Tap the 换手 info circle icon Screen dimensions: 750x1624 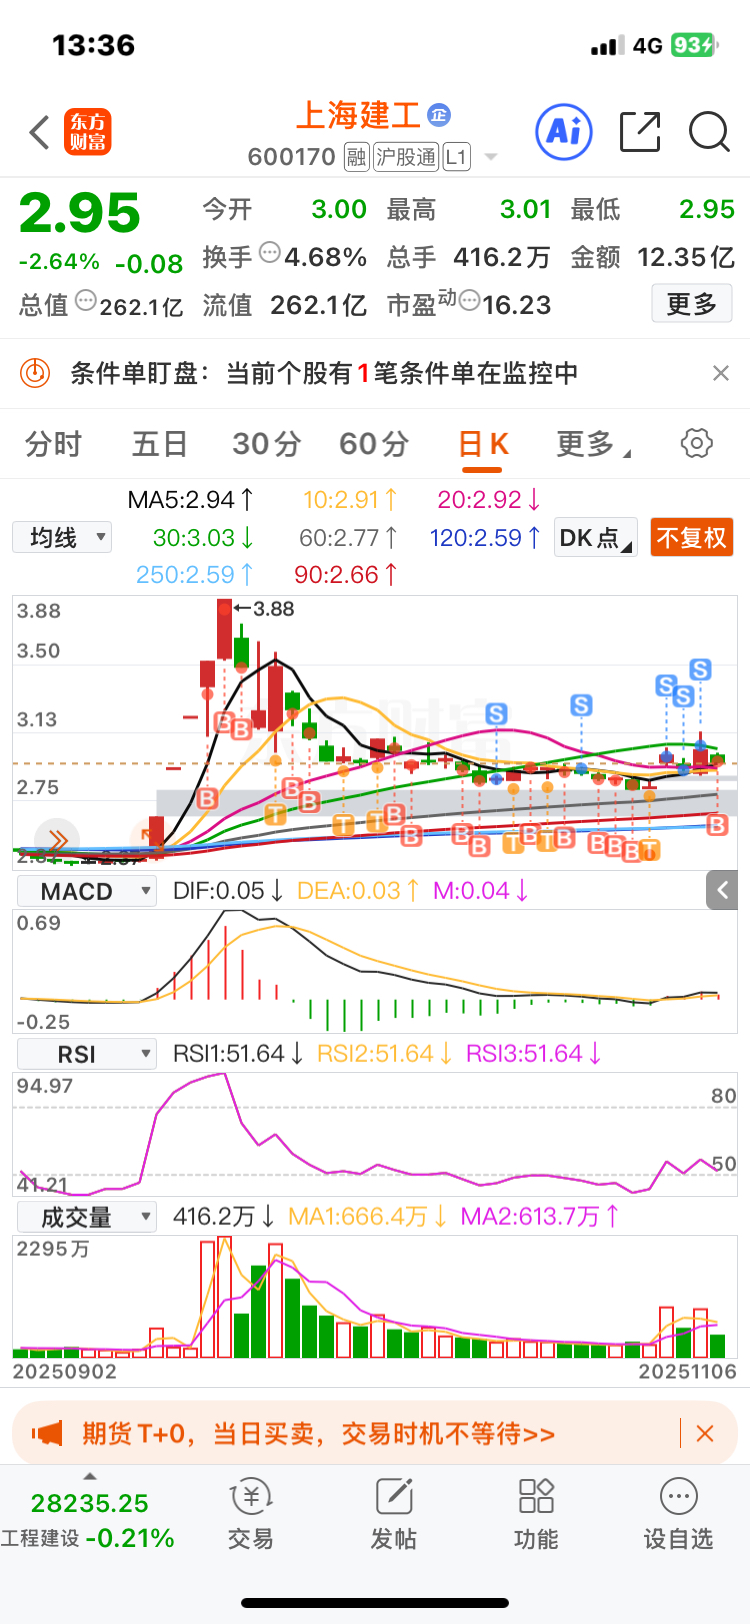(x=269, y=253)
